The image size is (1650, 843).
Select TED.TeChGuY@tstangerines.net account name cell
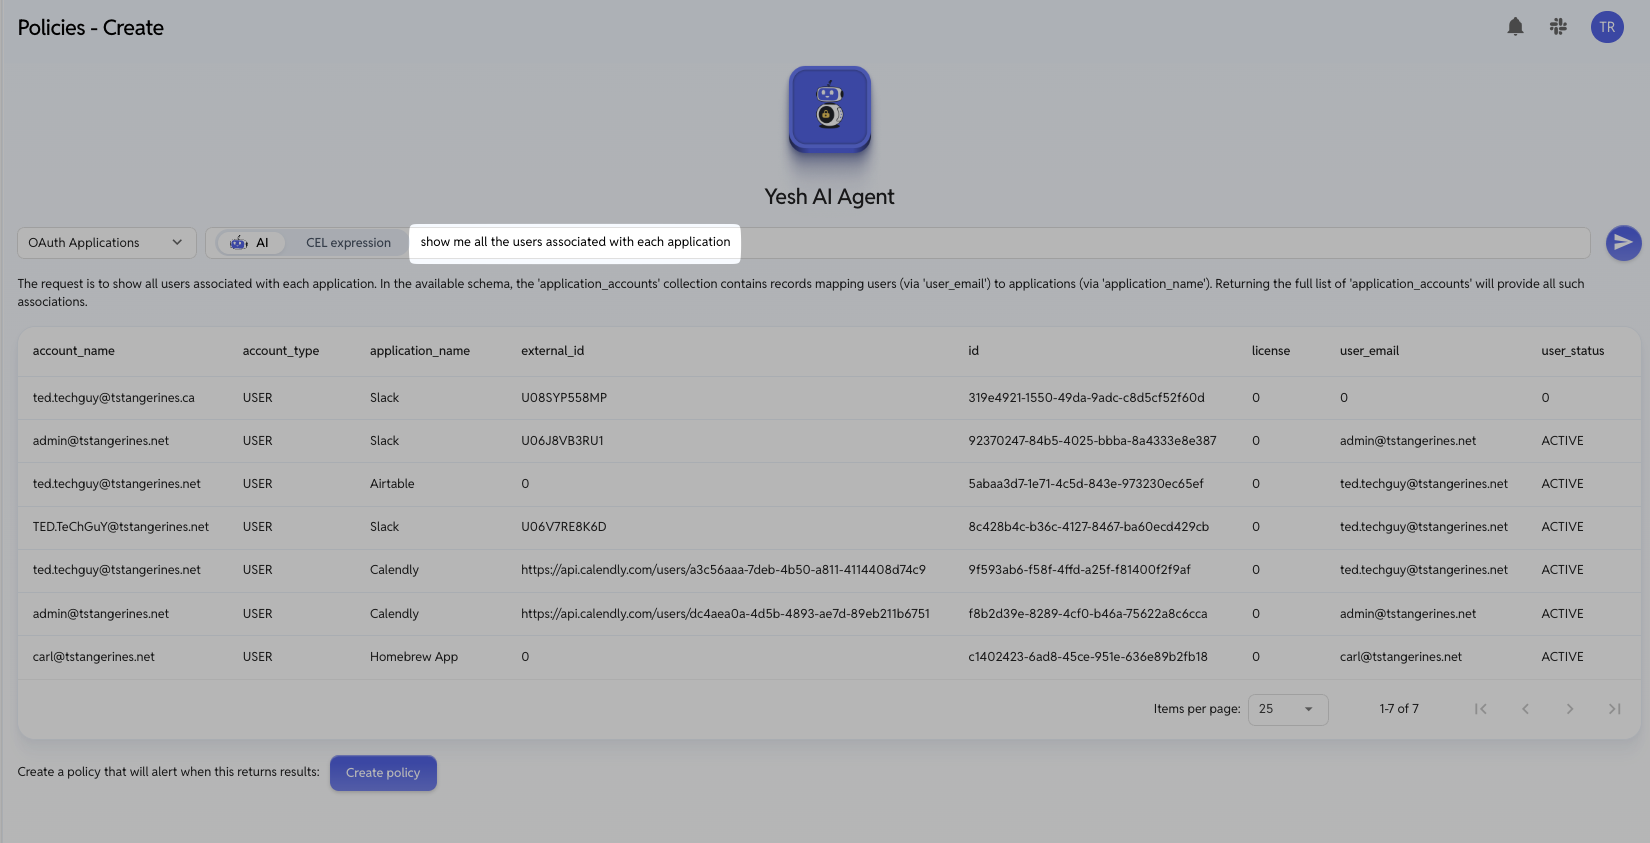pyautogui.click(x=121, y=527)
